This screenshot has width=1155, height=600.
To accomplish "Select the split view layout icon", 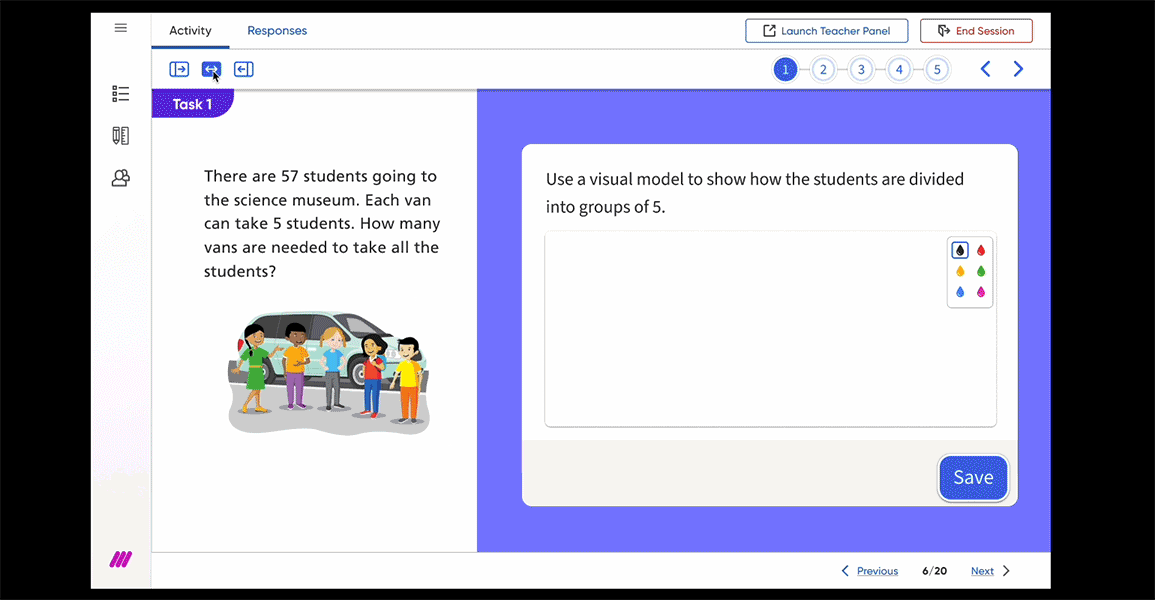I will pyautogui.click(x=211, y=69).
